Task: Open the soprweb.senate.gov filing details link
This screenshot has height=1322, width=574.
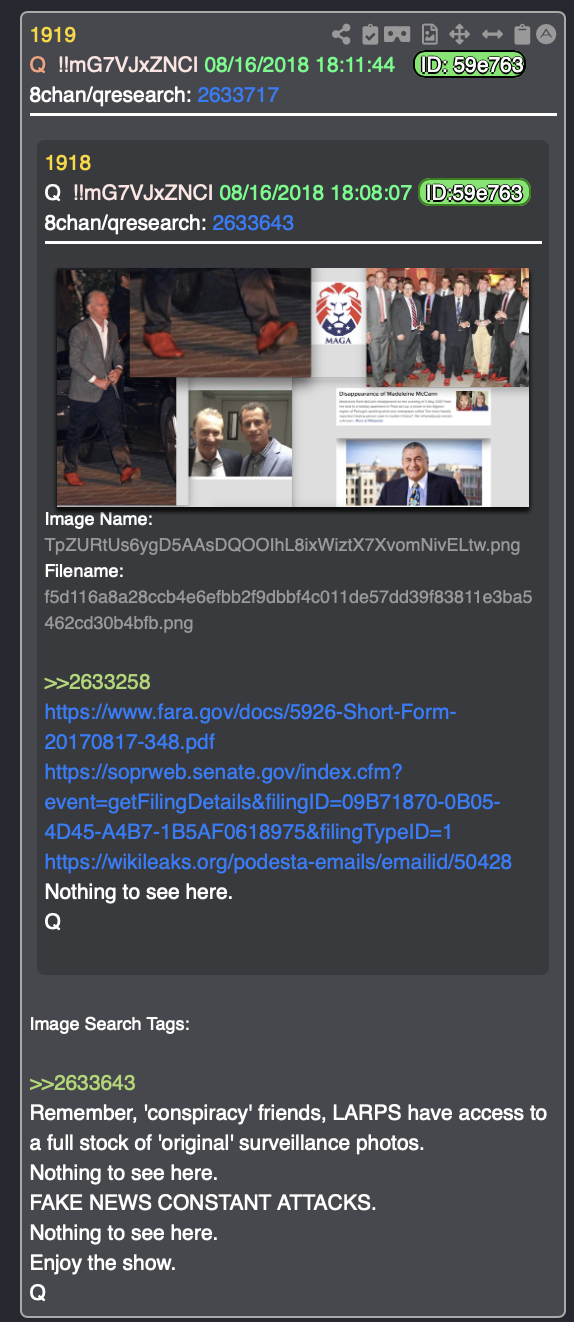Action: [x=272, y=802]
